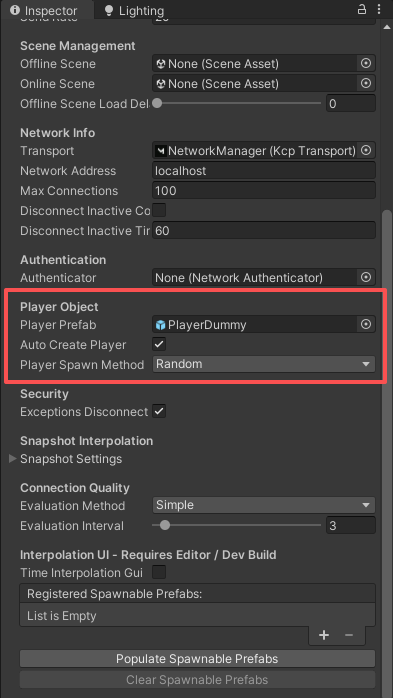Click Populate Spawnable Prefabs button
Viewport: 393px width, 698px height.
click(197, 659)
